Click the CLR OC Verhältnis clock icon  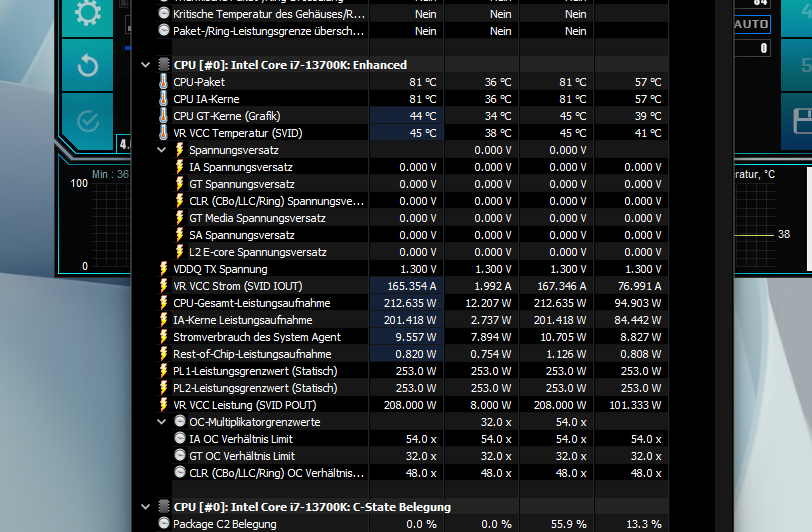[x=180, y=472]
